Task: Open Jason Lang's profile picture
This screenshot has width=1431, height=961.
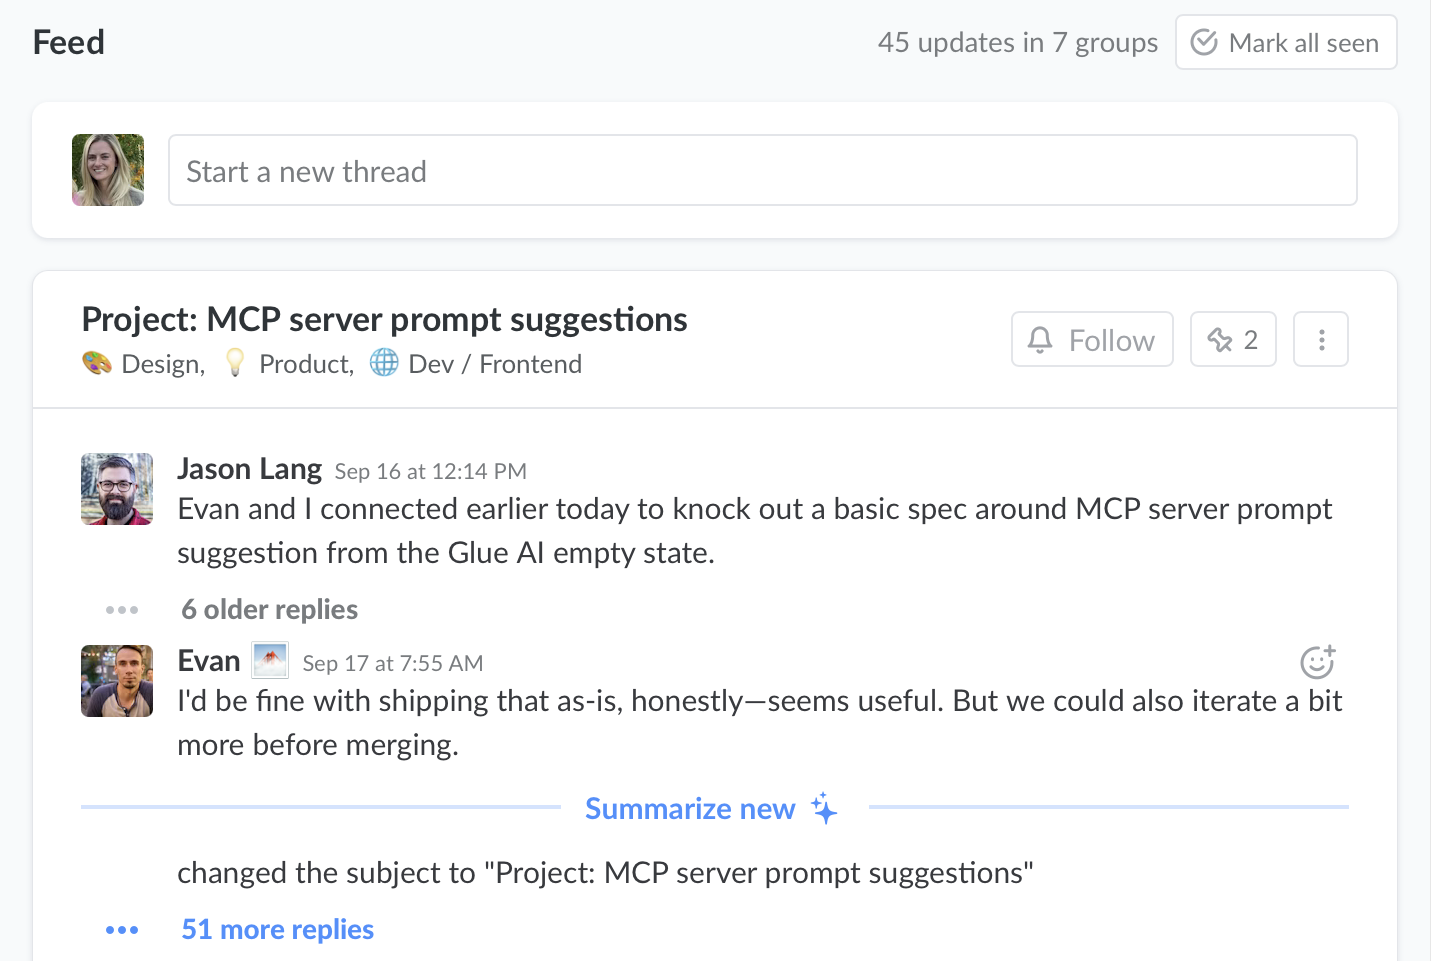Action: tap(117, 489)
